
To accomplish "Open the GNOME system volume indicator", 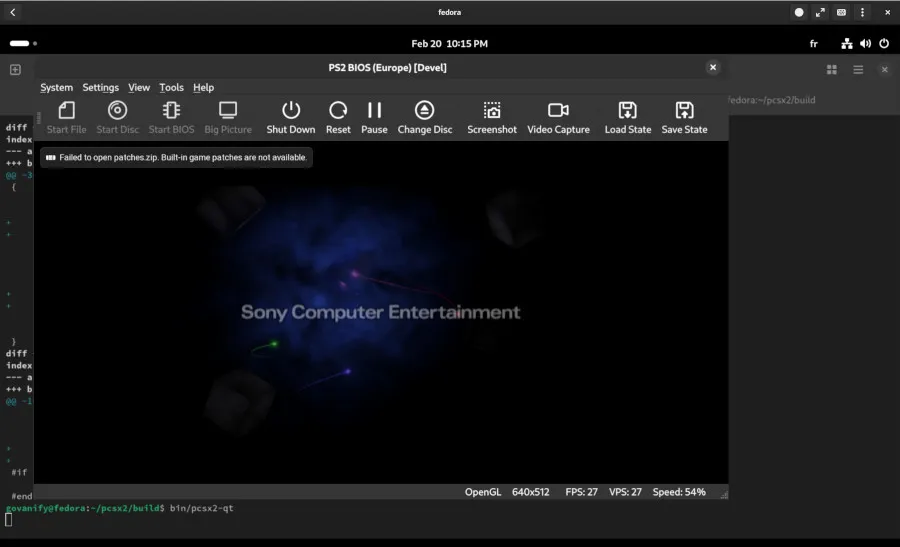I will point(865,44).
